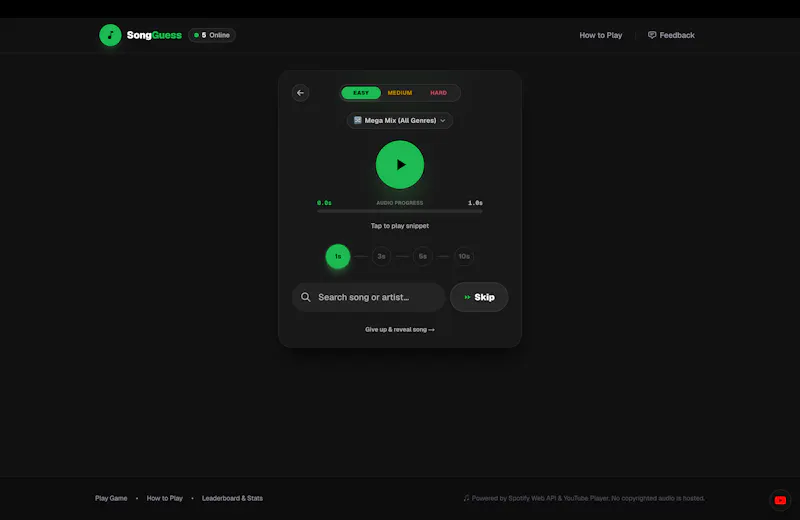Click the 1.0s duration label
The image size is (800, 520).
(x=475, y=203)
